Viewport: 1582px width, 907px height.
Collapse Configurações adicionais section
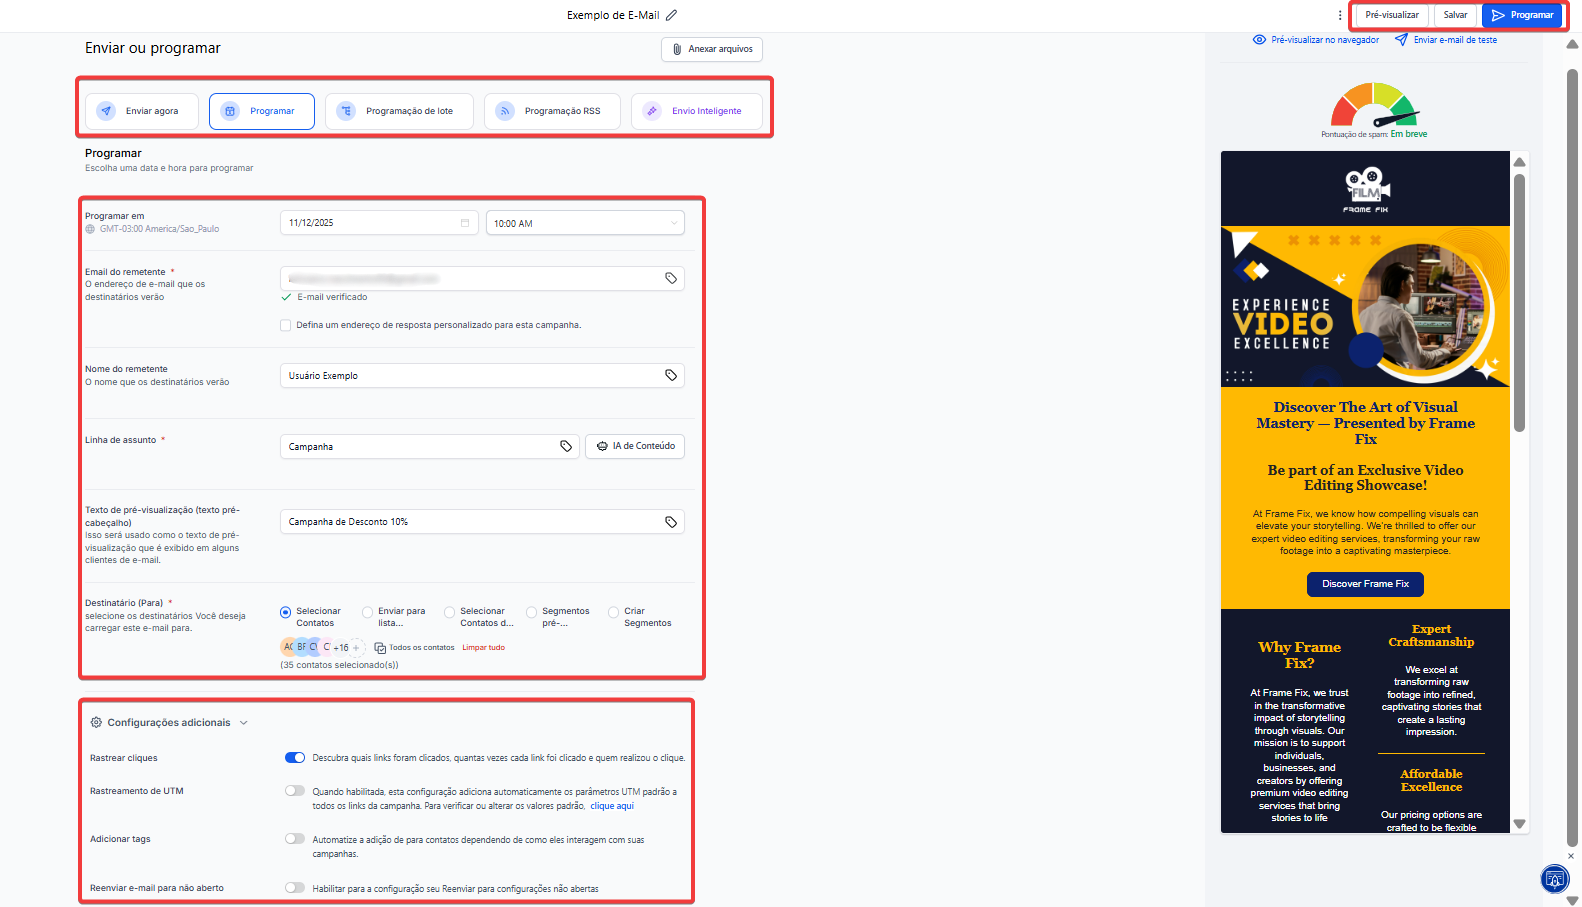pos(243,723)
